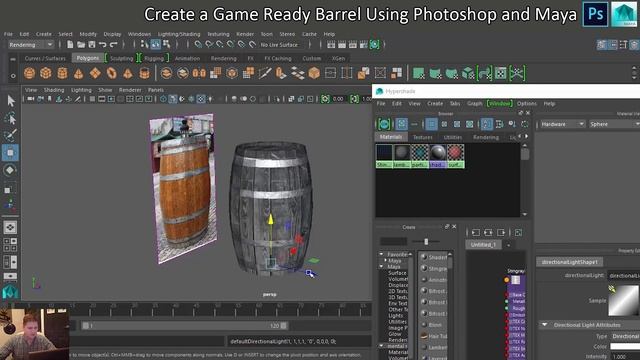640x360 pixels.
Task: Switch to the Curves / Surfaces shelf tab
Action: 45,58
